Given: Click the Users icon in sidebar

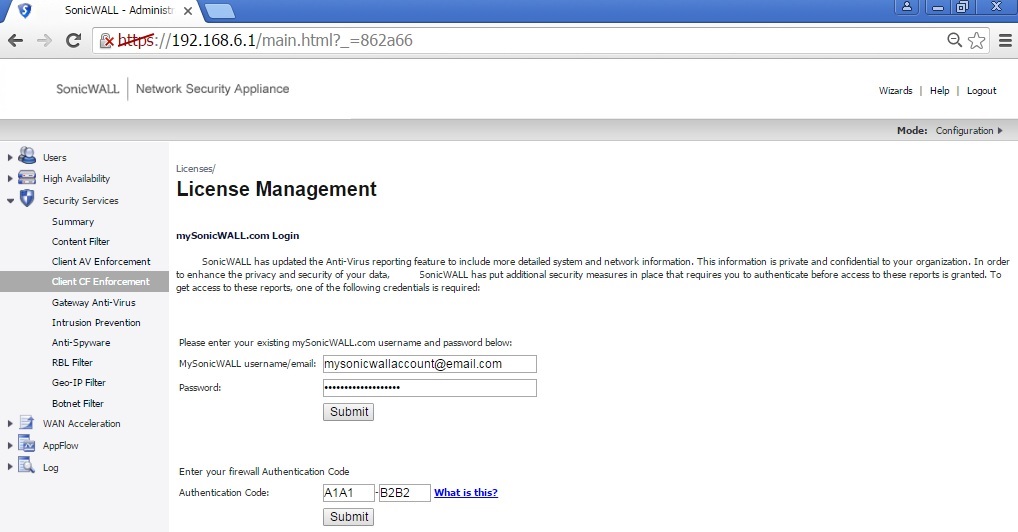Looking at the screenshot, I should click(x=28, y=156).
